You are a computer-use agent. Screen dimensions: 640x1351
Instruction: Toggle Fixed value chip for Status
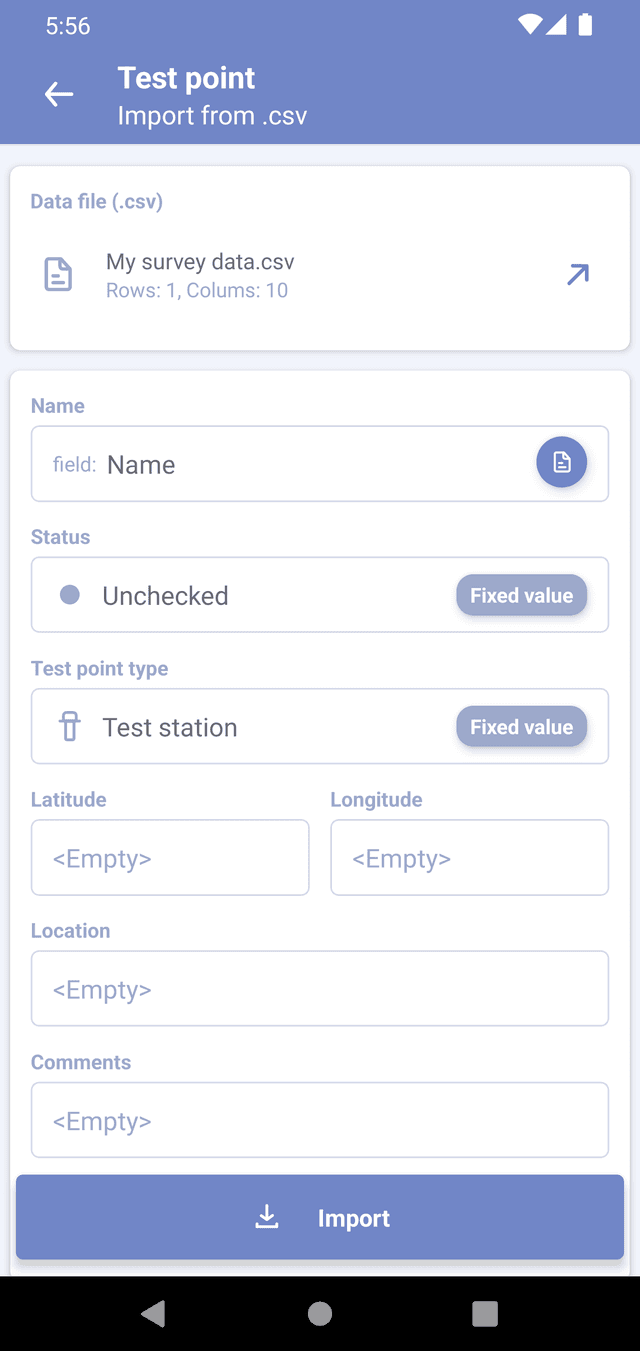coord(521,595)
